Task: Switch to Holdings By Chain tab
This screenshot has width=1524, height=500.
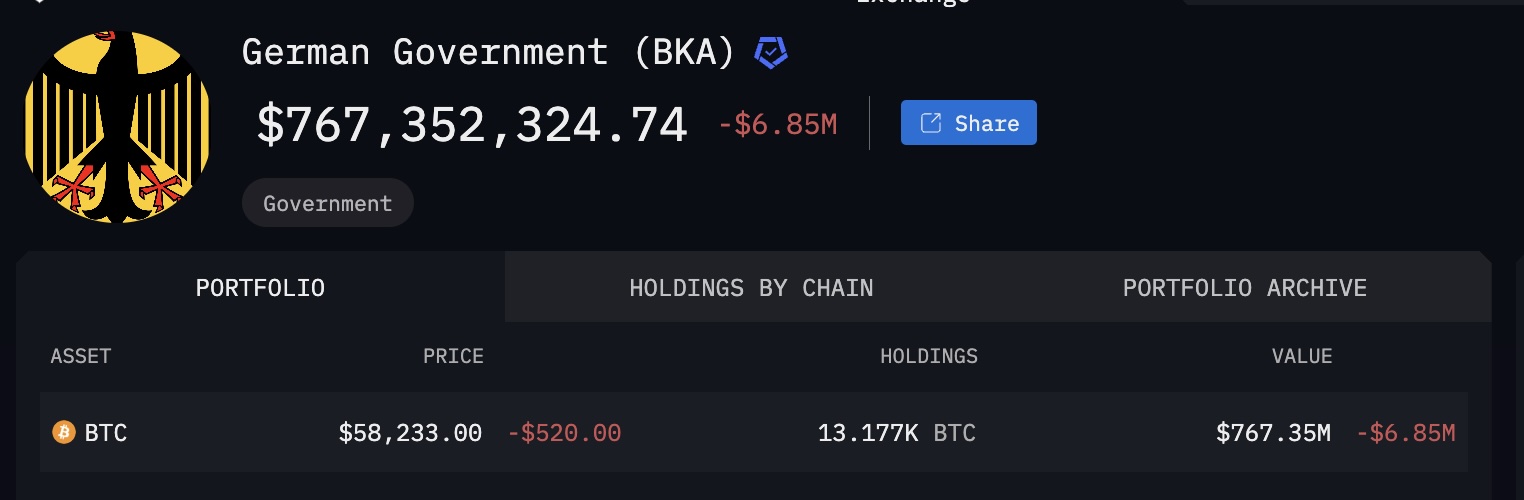Action: [x=751, y=288]
